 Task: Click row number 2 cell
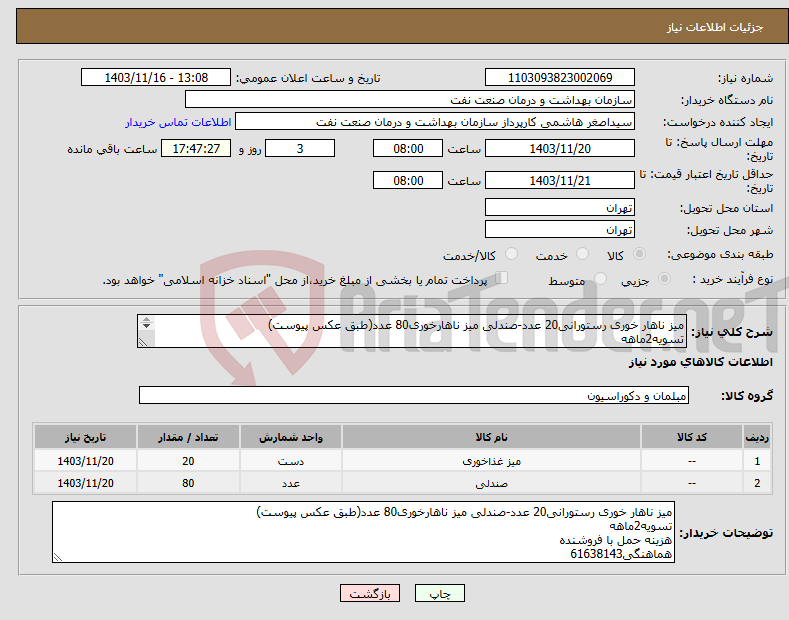[757, 483]
